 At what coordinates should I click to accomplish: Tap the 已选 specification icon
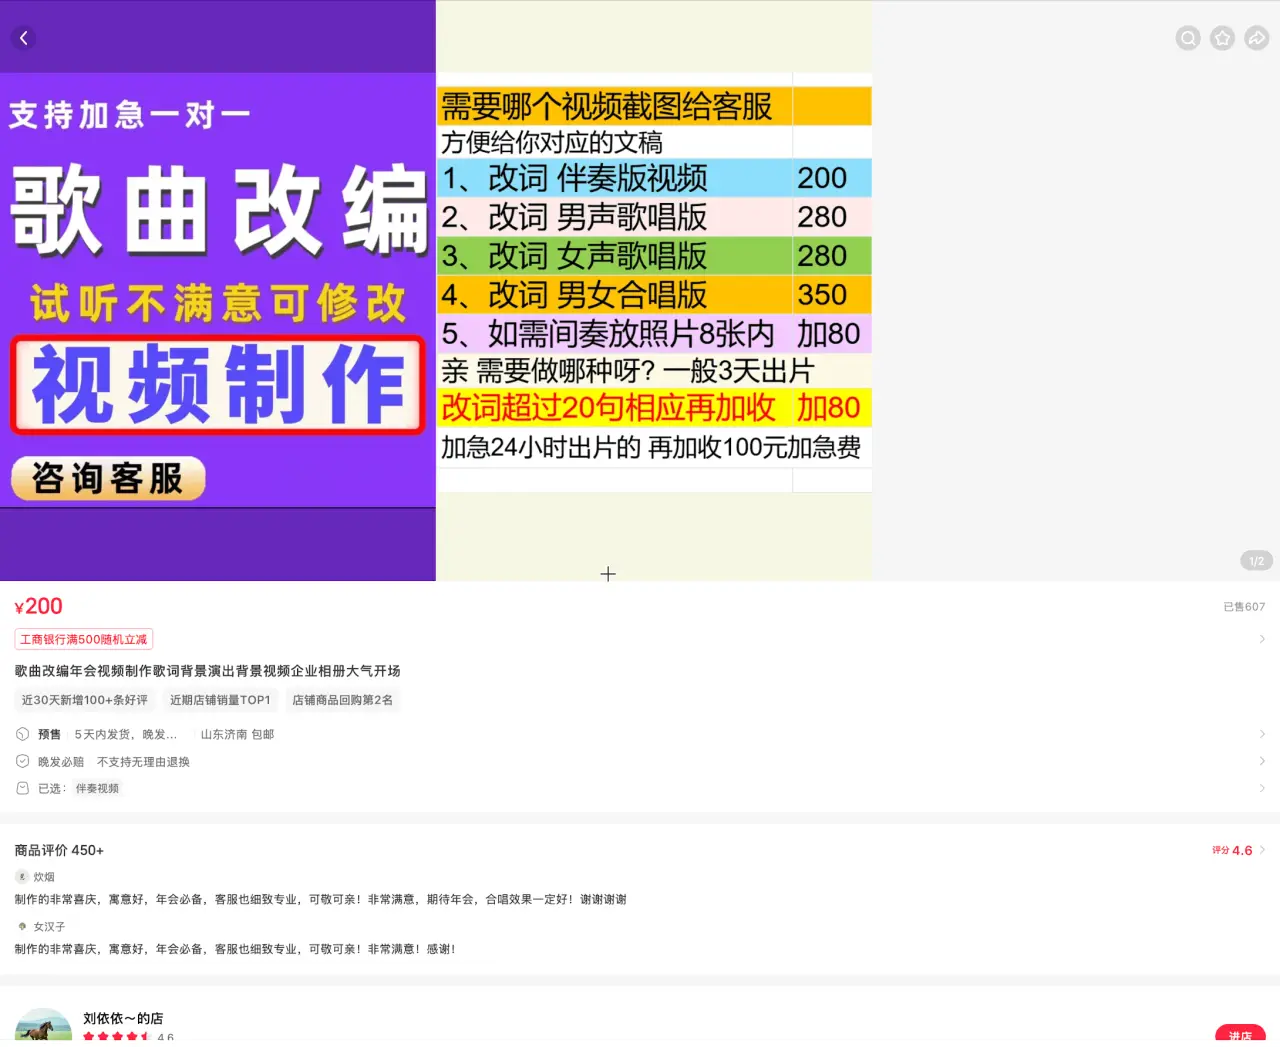tap(23, 788)
